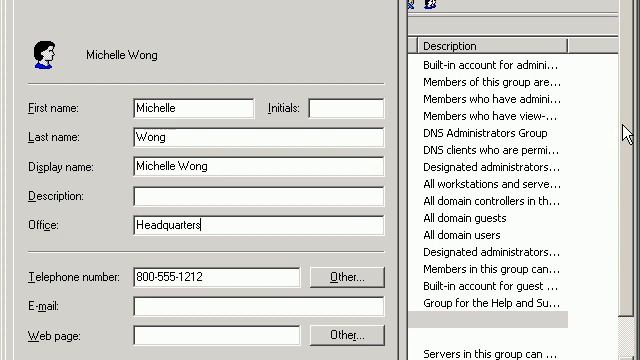
Task: Sort list by Description column header
Action: coord(493,46)
